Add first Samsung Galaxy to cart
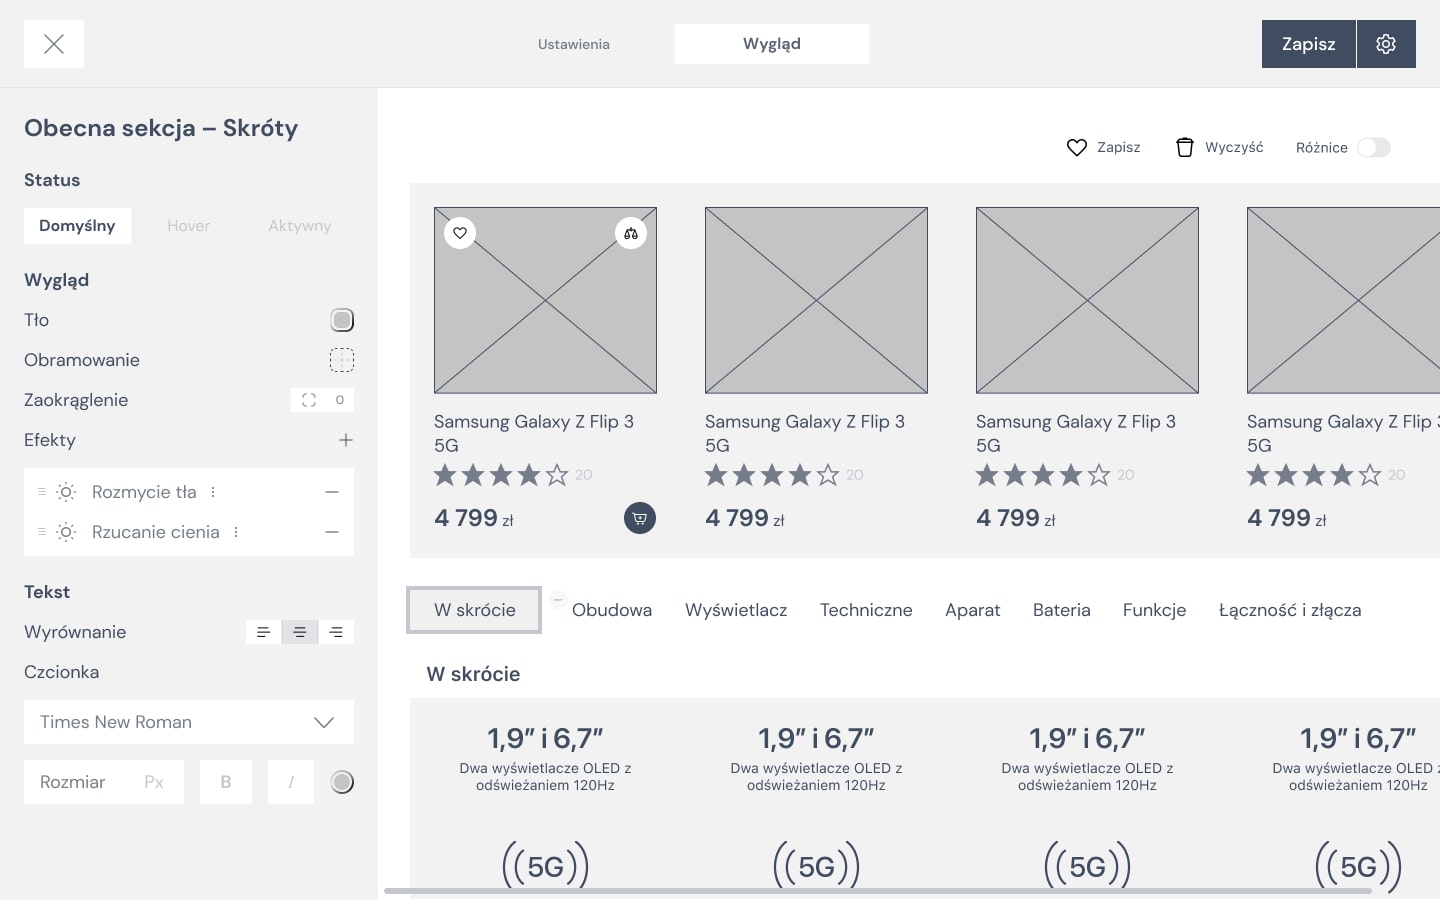 (x=640, y=518)
